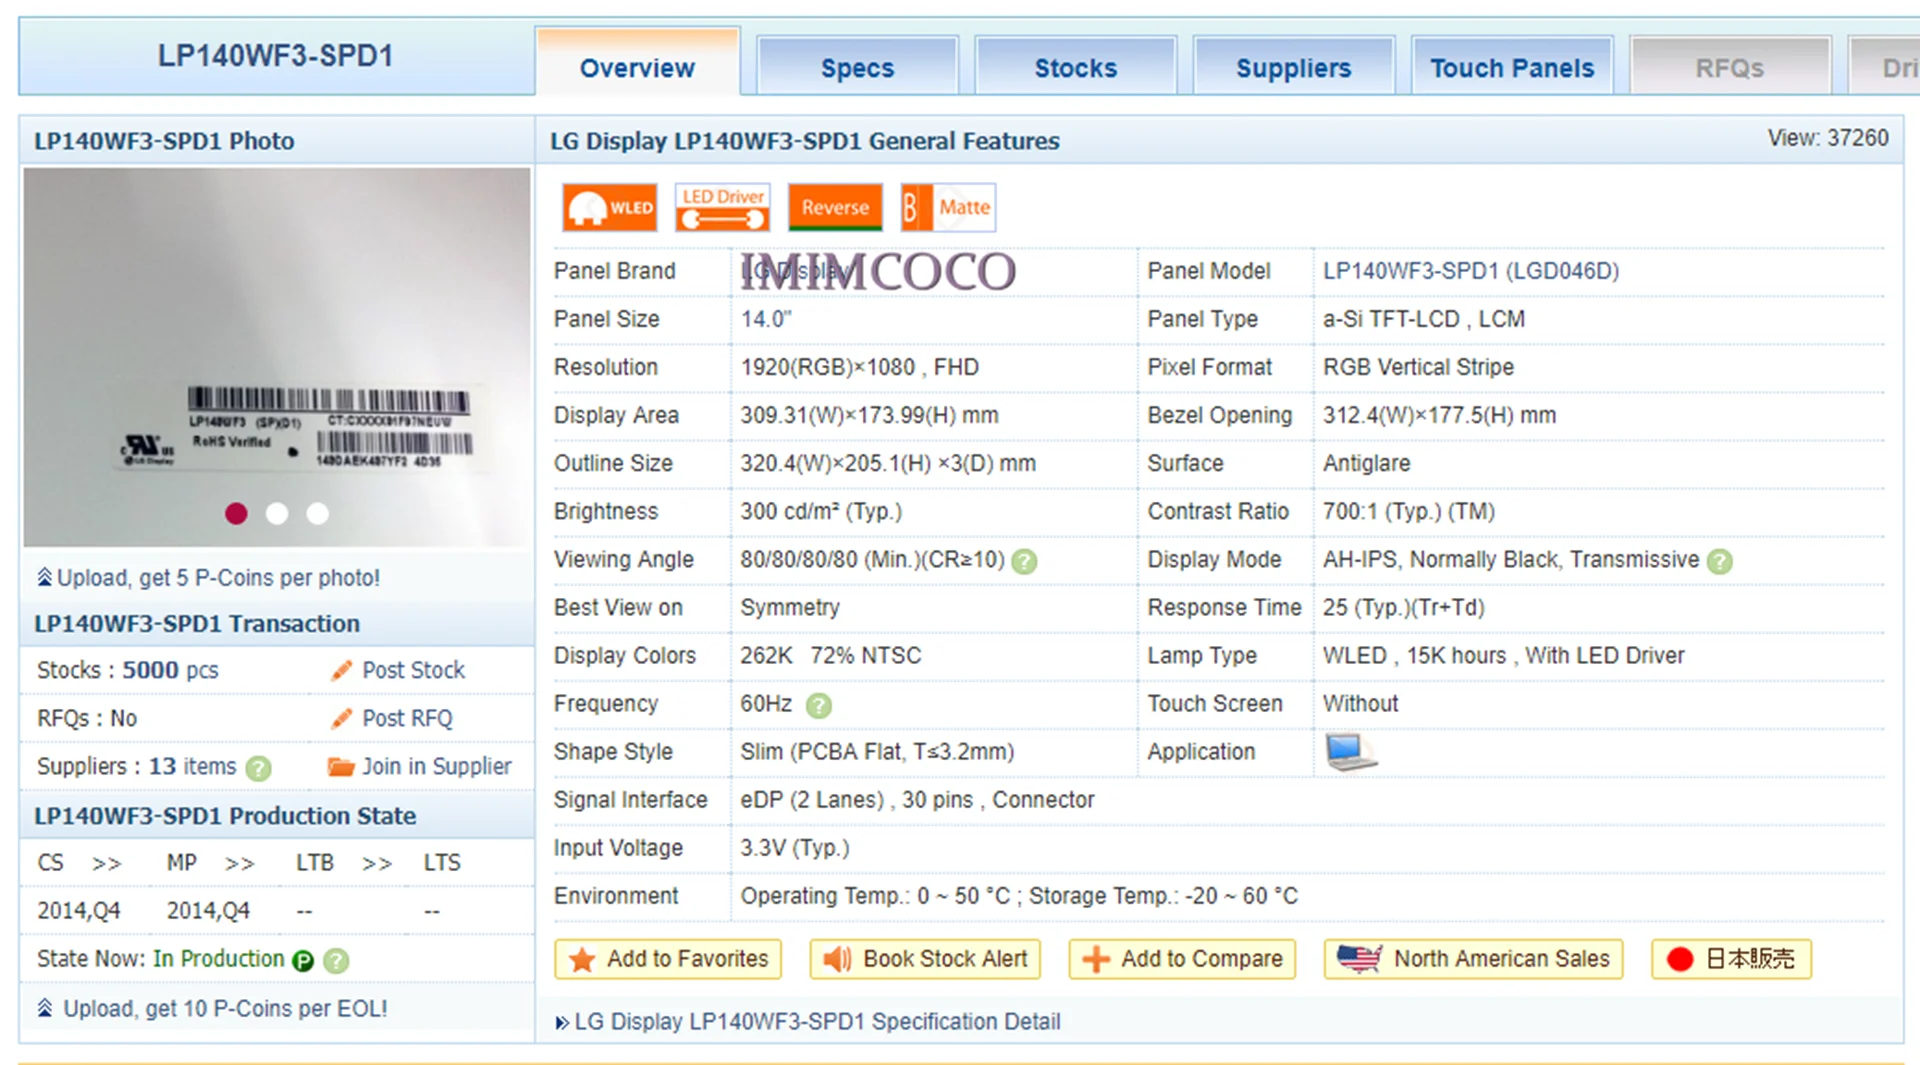Click the pencil icon beside Post Stock

[x=342, y=670]
